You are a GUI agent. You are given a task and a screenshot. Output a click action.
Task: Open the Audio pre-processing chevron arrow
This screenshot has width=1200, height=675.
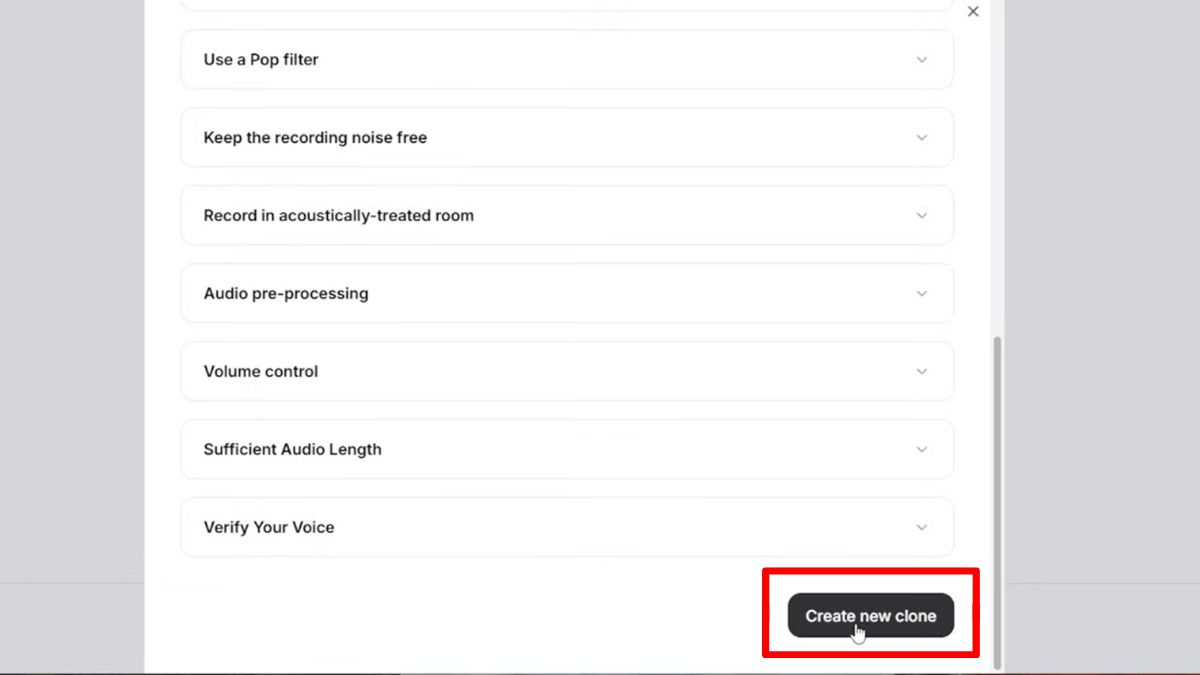[x=922, y=294]
